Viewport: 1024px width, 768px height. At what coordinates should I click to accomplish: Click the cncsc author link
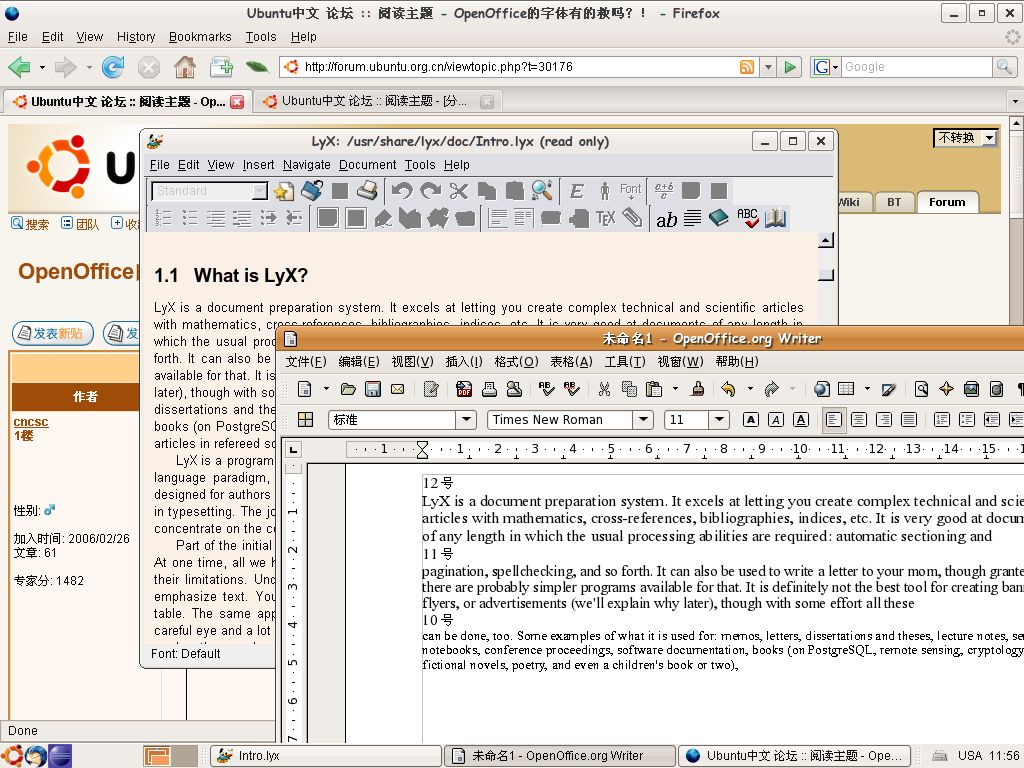31,422
